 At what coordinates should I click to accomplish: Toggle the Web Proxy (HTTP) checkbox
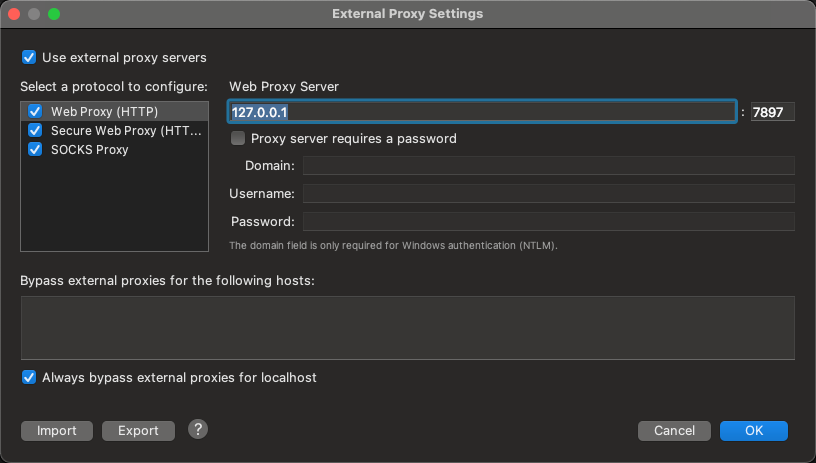(x=35, y=111)
